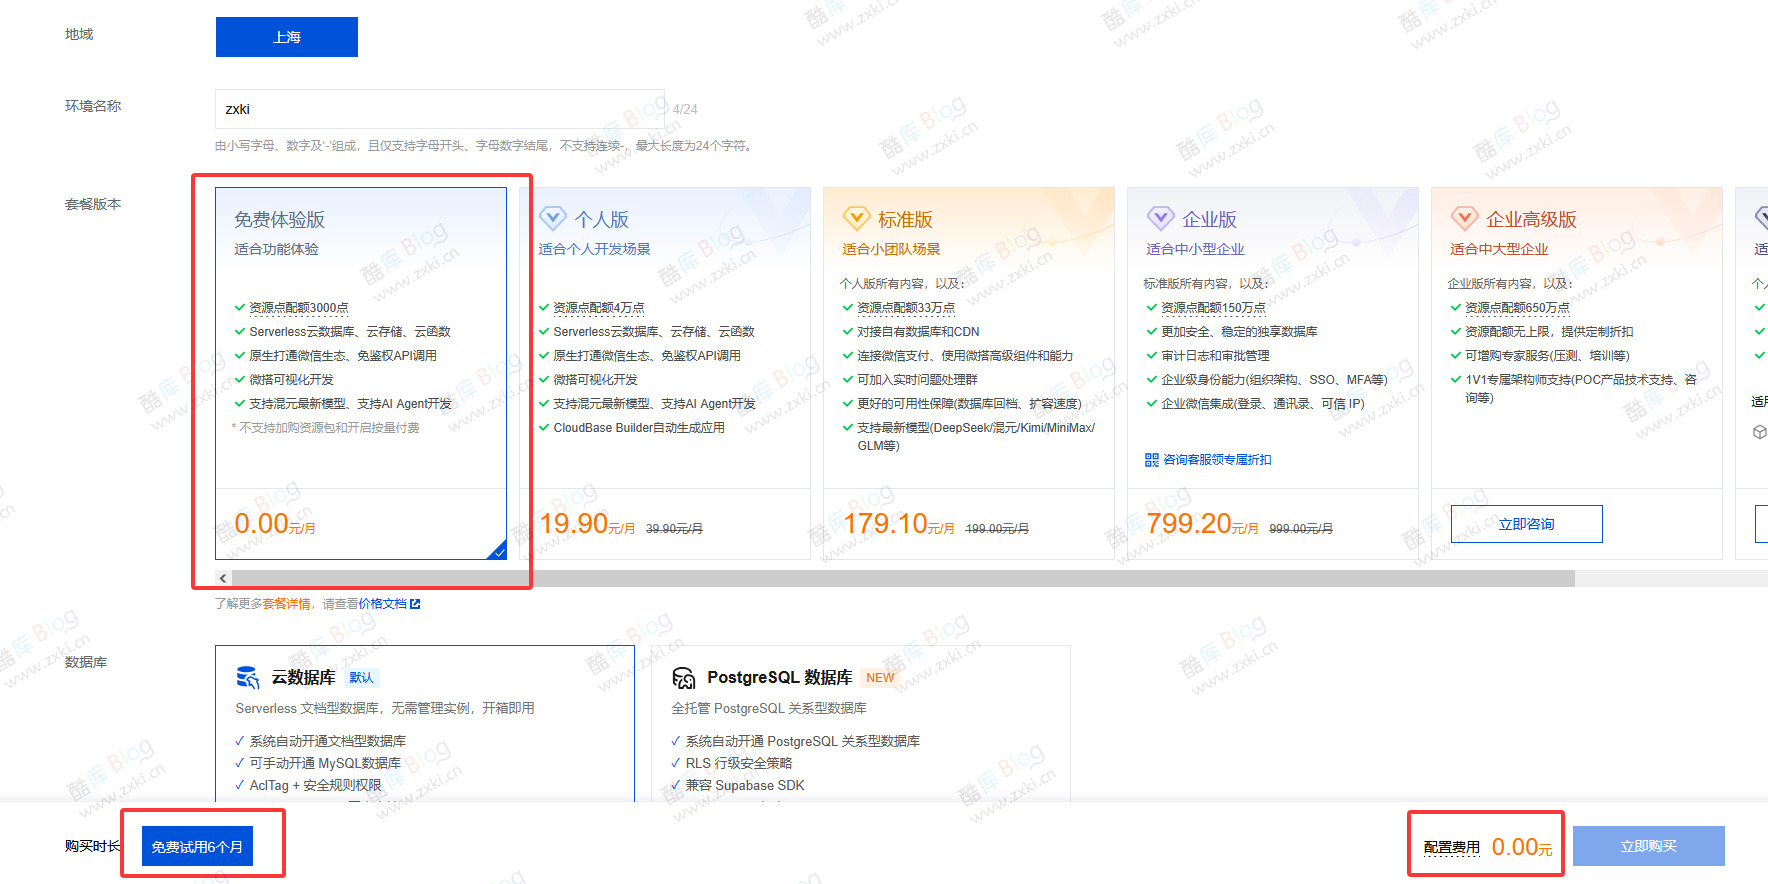This screenshot has height=884, width=1768.
Task: Select 免费试用6个月 duration
Action: pos(197,846)
